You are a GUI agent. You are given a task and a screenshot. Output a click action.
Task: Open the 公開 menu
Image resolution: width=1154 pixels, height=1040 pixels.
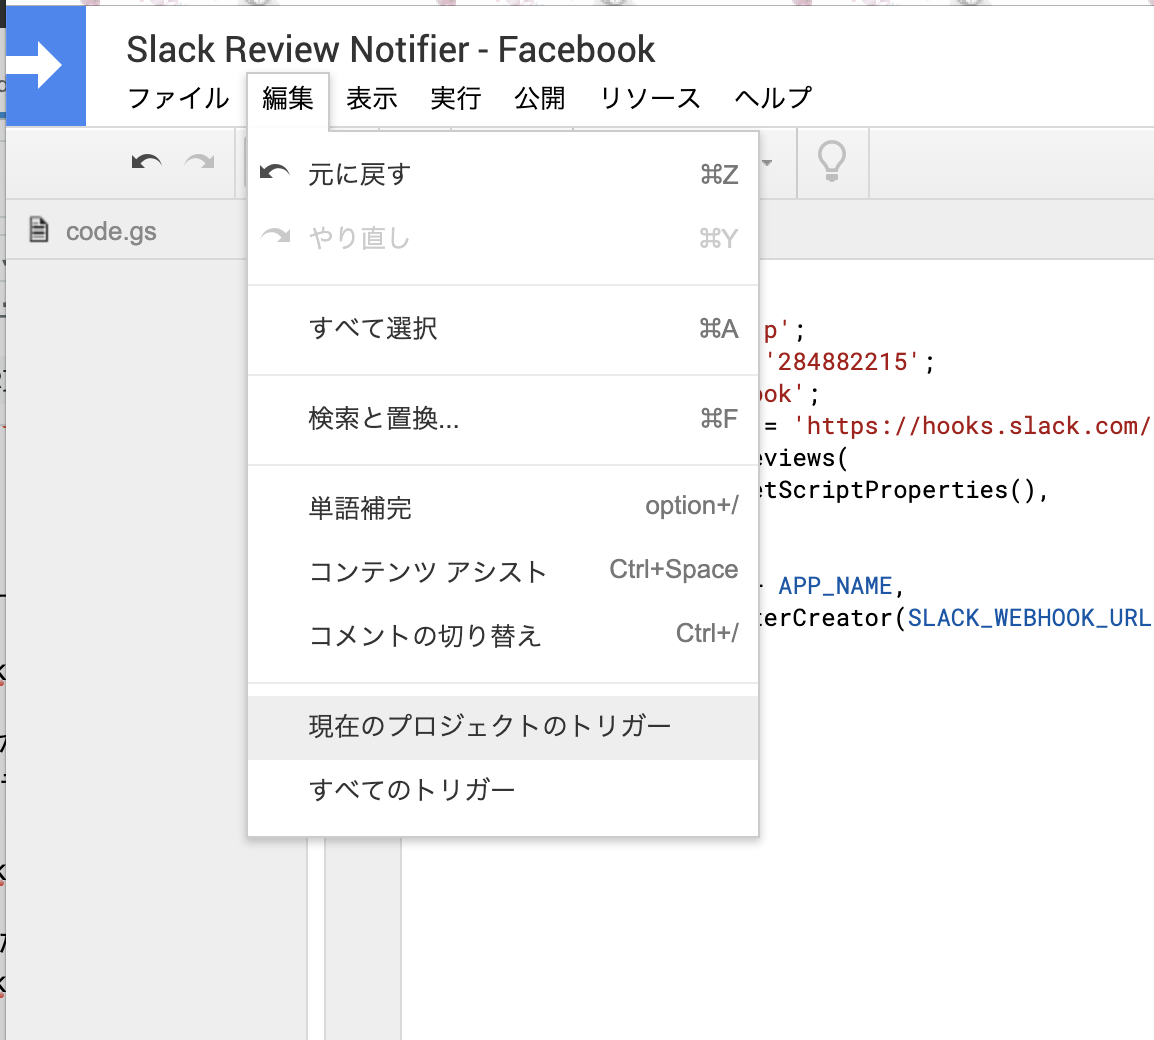tap(539, 98)
